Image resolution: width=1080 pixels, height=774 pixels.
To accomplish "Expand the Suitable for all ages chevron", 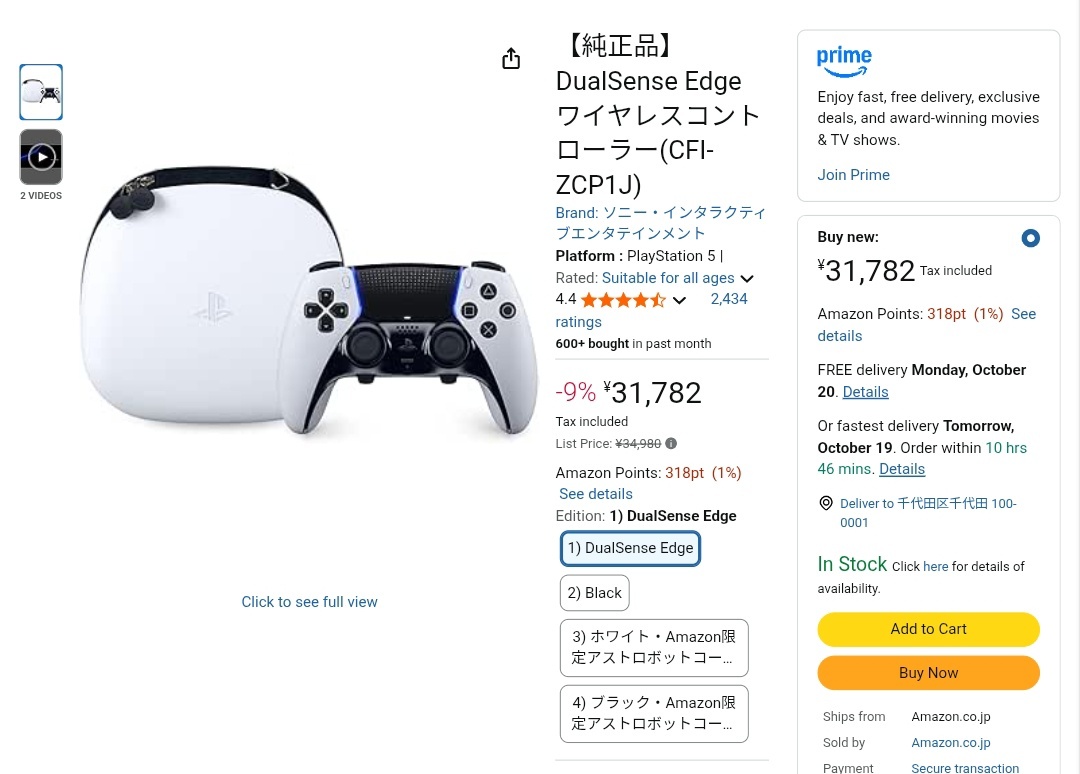I will (x=747, y=279).
